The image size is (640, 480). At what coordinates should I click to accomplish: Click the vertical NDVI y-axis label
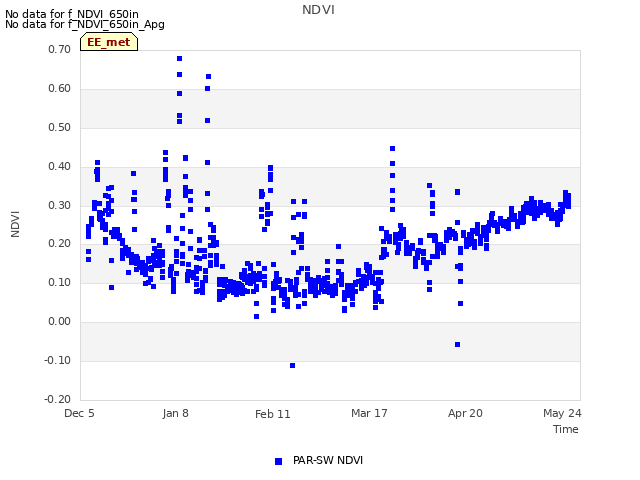(15, 224)
